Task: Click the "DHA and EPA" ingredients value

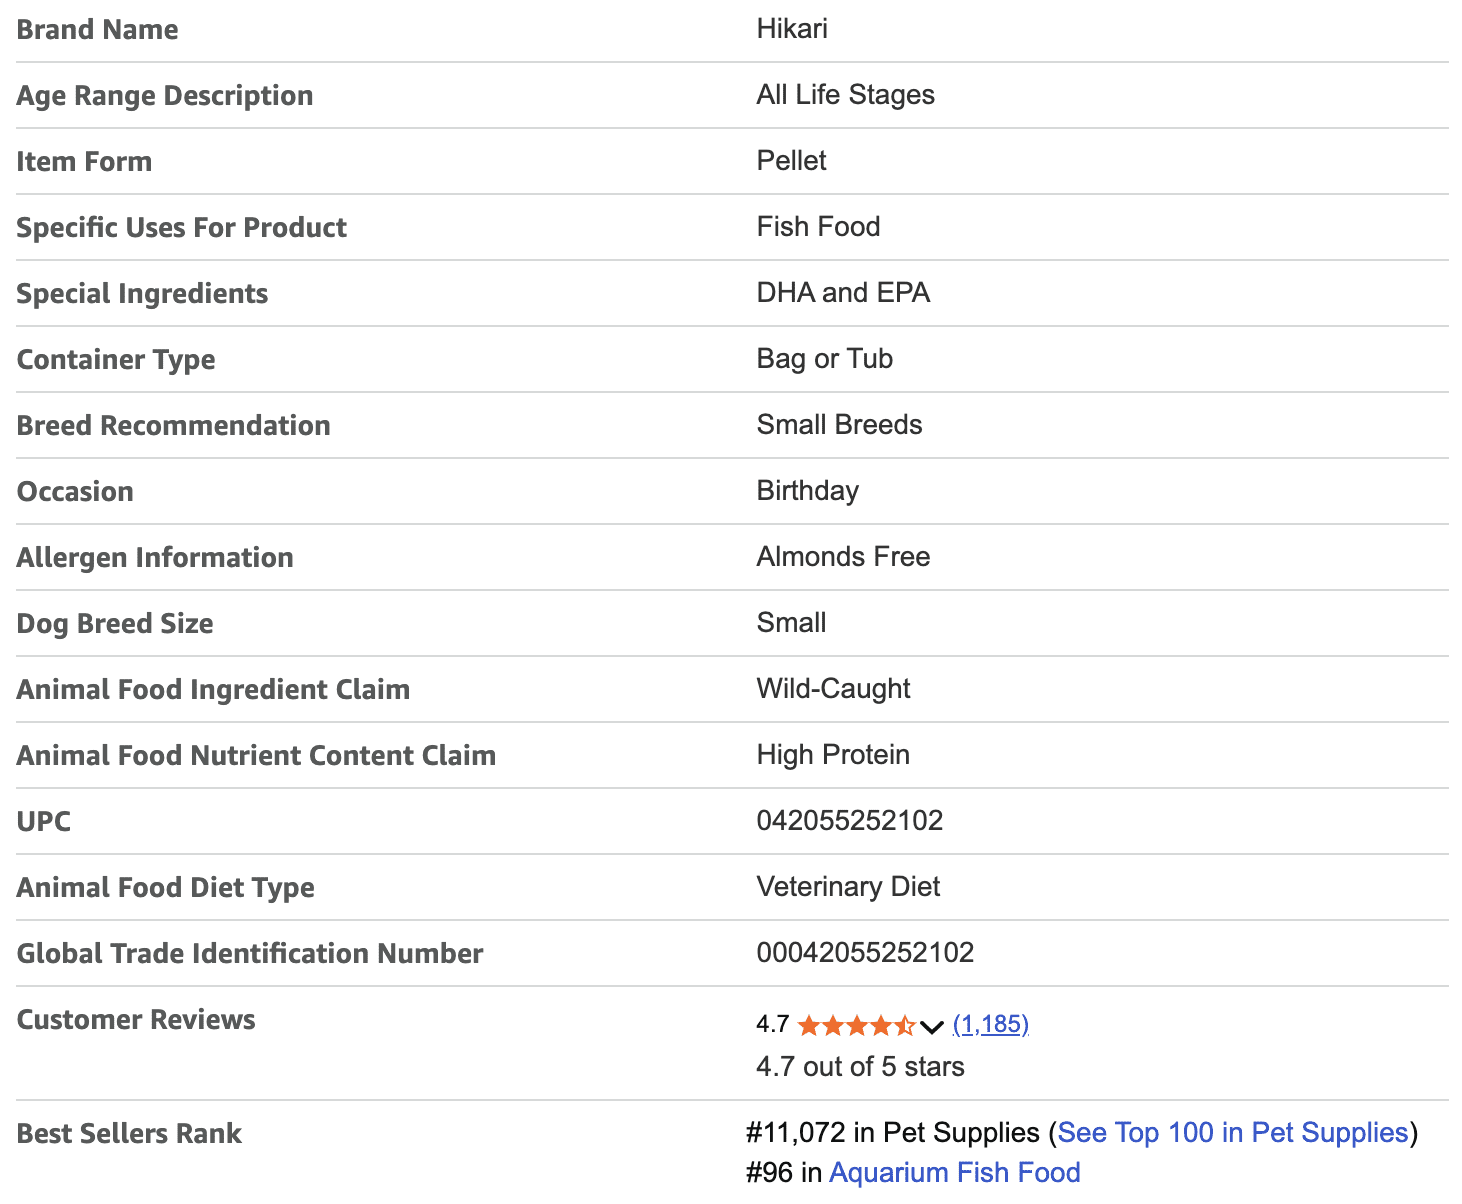Action: (843, 293)
